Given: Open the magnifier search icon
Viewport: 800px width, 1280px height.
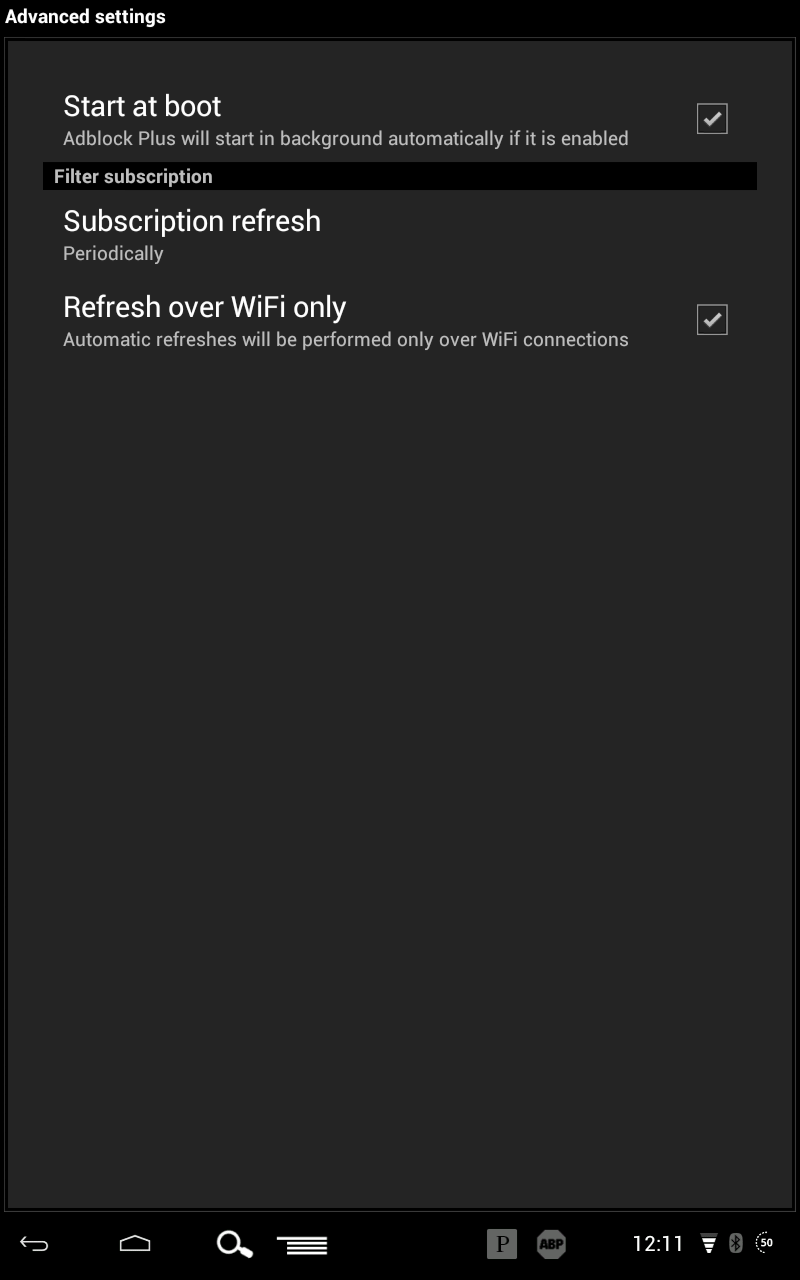Looking at the screenshot, I should tap(234, 1244).
